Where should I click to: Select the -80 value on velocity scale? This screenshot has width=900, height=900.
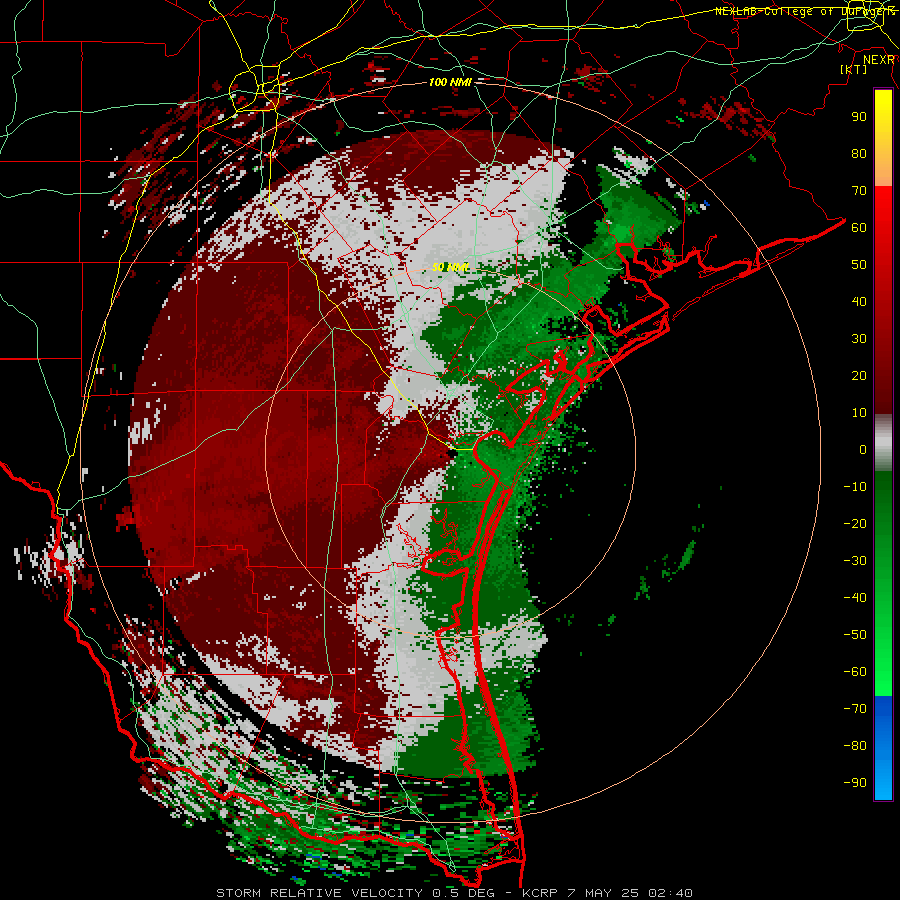tap(855, 746)
